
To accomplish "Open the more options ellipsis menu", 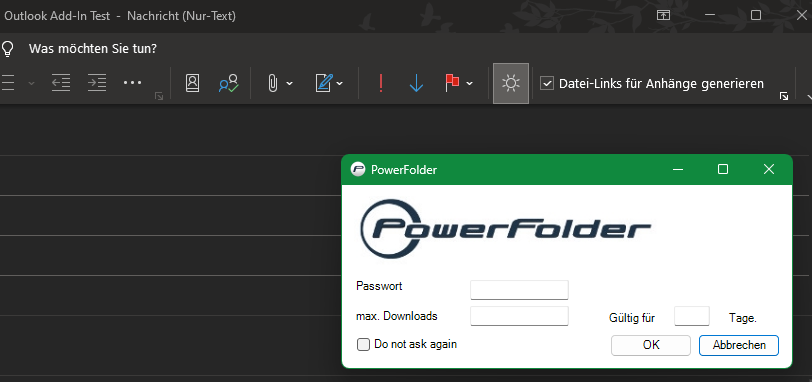I will click(133, 83).
